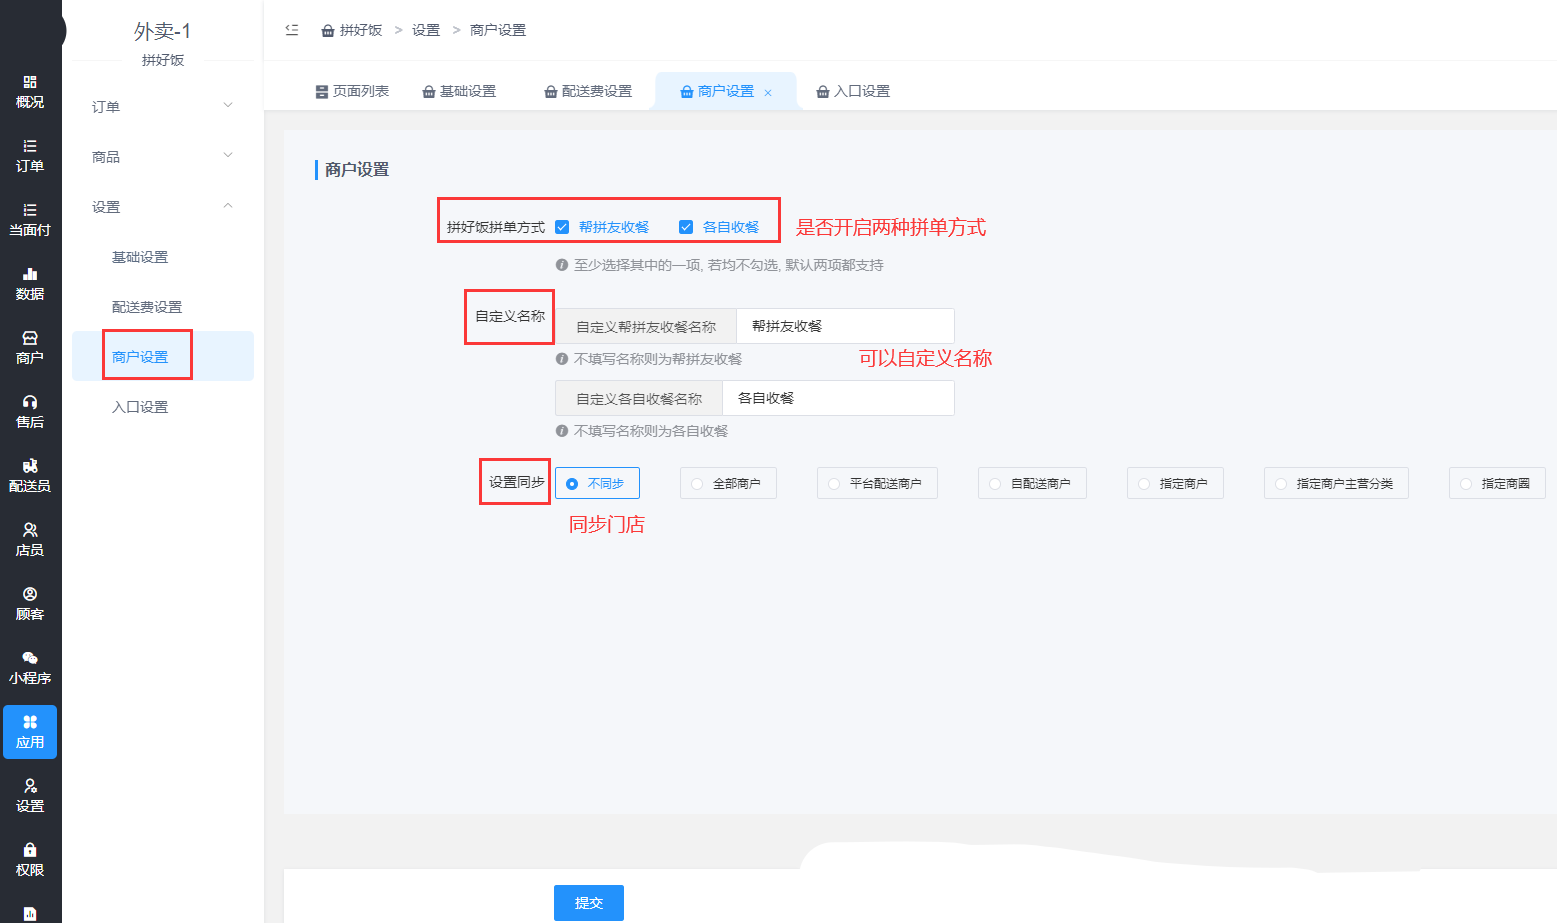Toggle the 帮拼友收餐 checkbox
This screenshot has width=1557, height=923.
(x=562, y=227)
